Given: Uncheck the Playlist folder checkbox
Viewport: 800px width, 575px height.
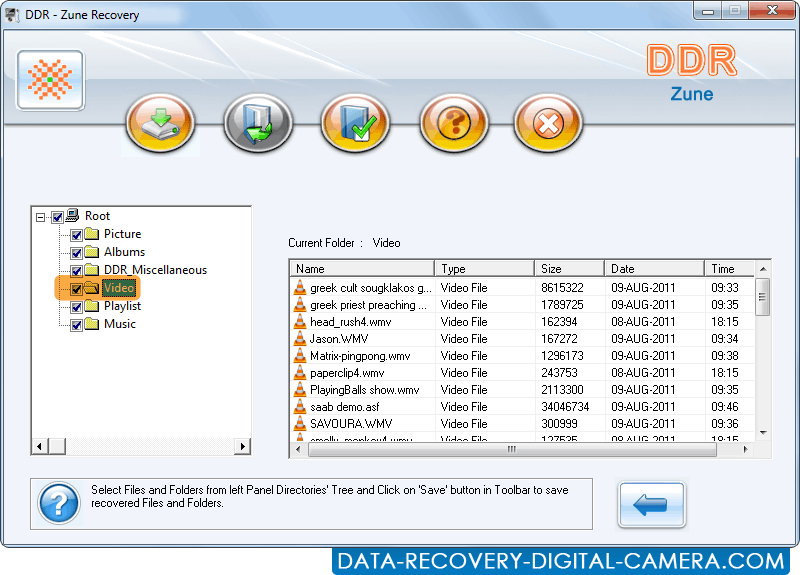Looking at the screenshot, I should coord(77,307).
